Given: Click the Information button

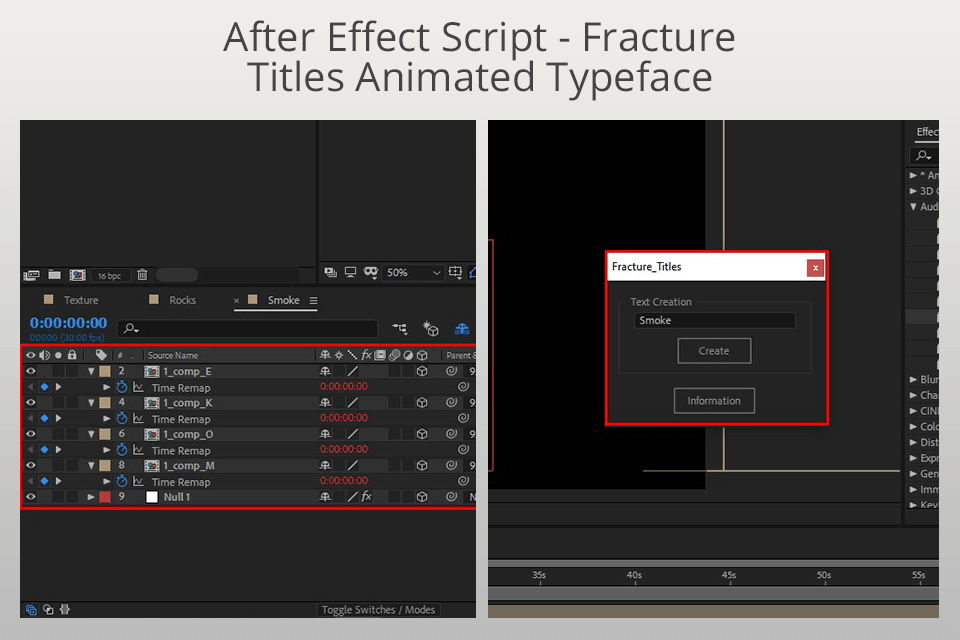Looking at the screenshot, I should click(x=714, y=400).
